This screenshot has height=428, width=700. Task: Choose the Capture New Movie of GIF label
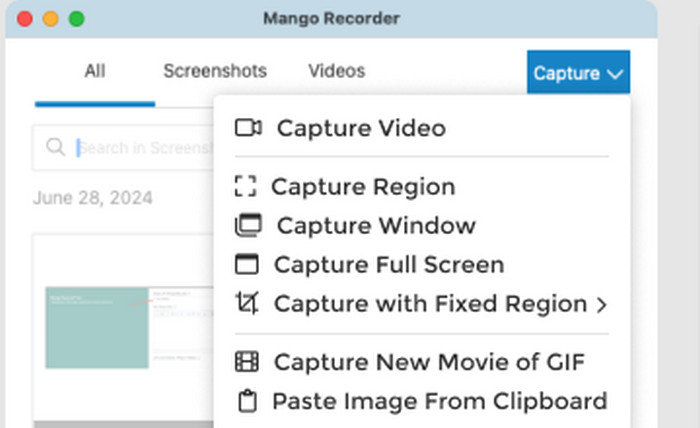pos(429,362)
